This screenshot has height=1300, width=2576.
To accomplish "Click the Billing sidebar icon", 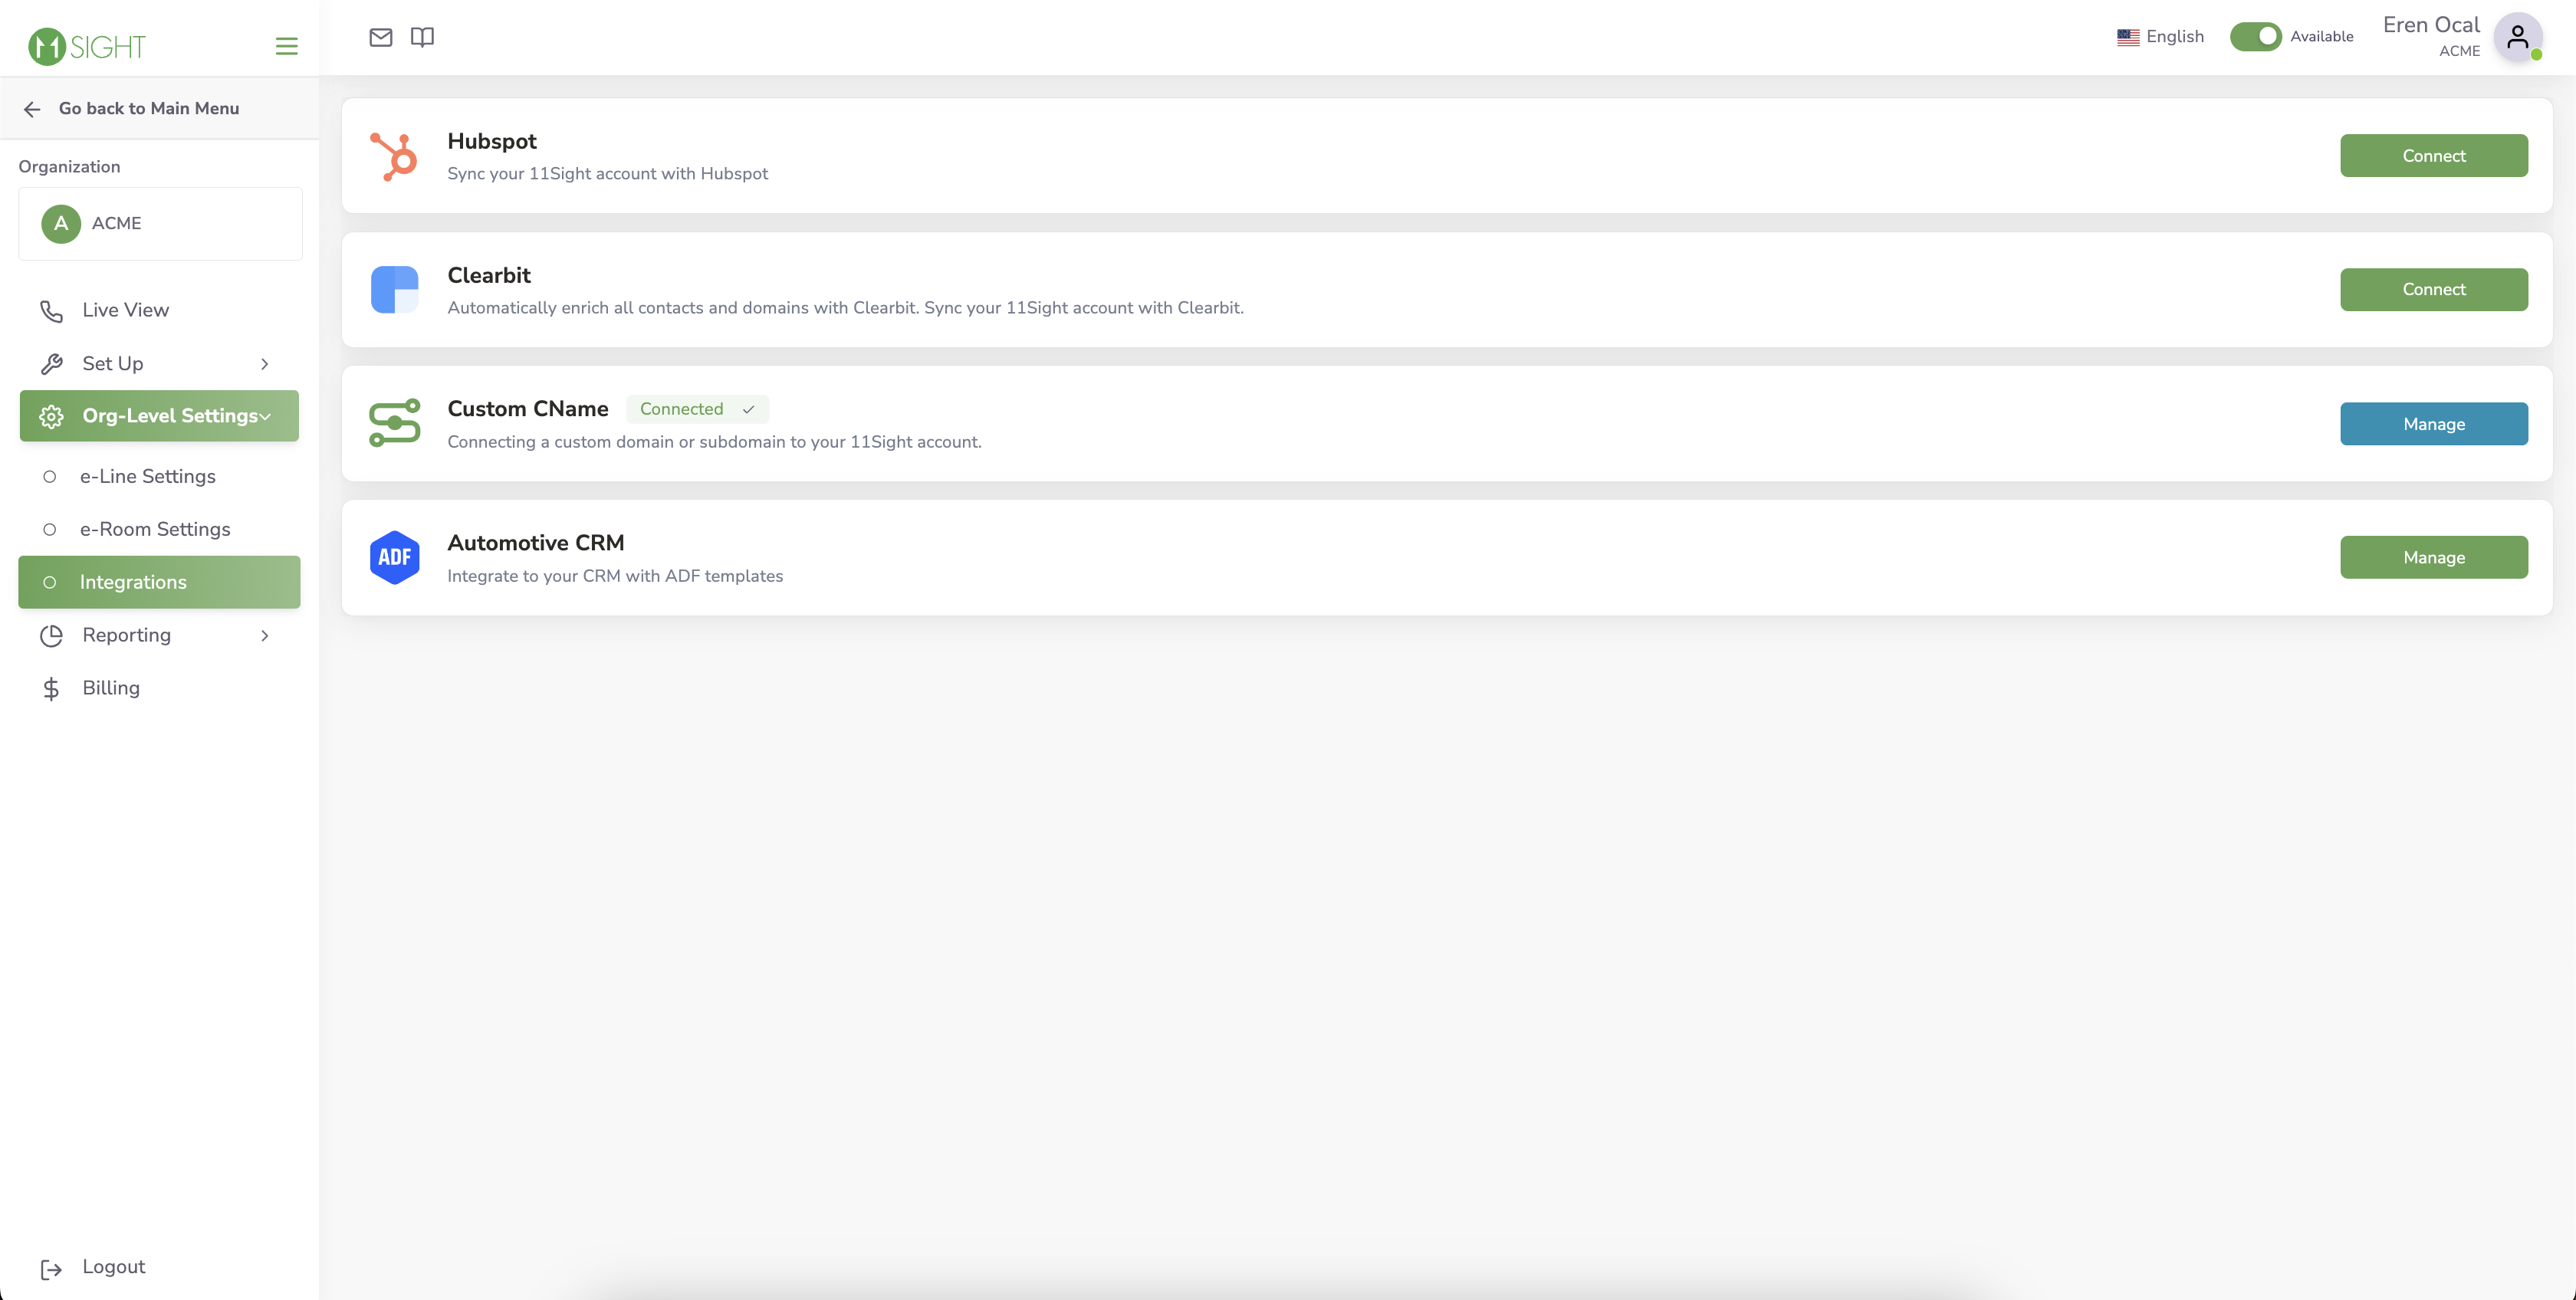I will 51,688.
